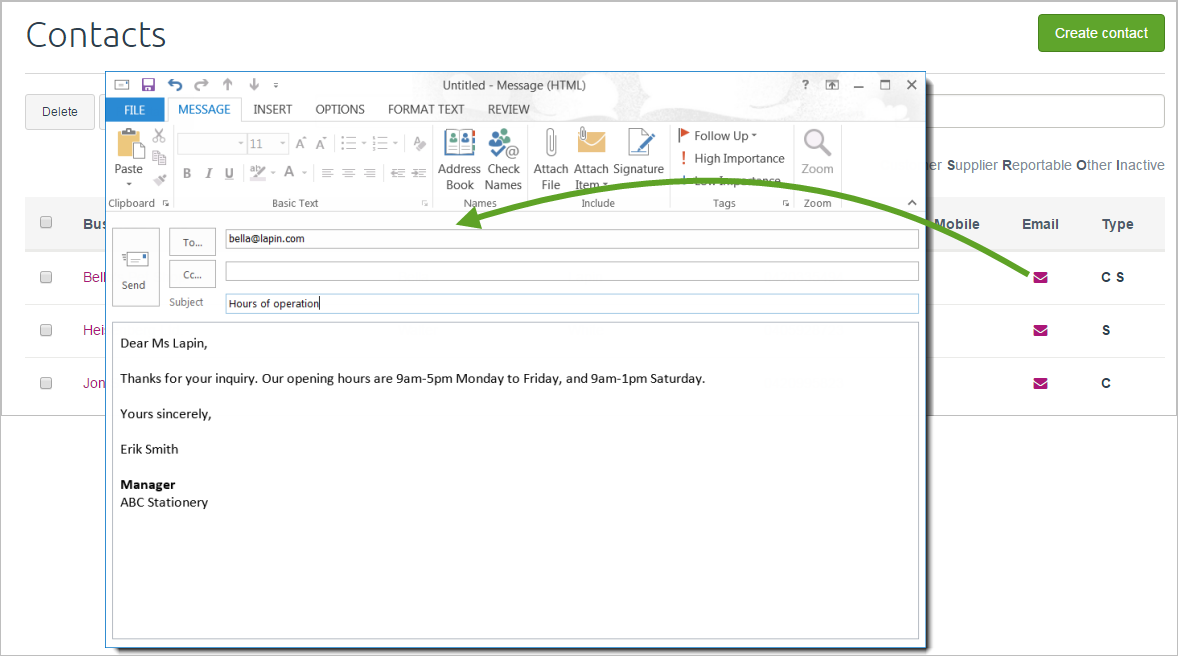Click the Send envelope button
The width and height of the screenshot is (1178, 656).
134,268
